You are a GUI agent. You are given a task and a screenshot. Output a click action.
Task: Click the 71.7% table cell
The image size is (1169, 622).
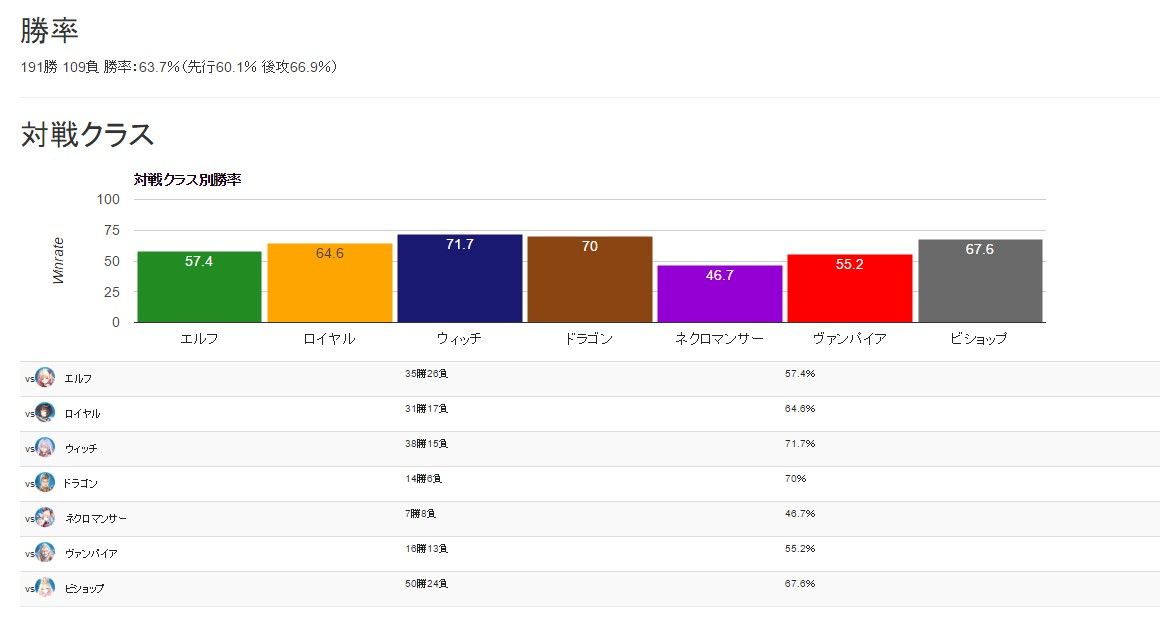pos(800,444)
